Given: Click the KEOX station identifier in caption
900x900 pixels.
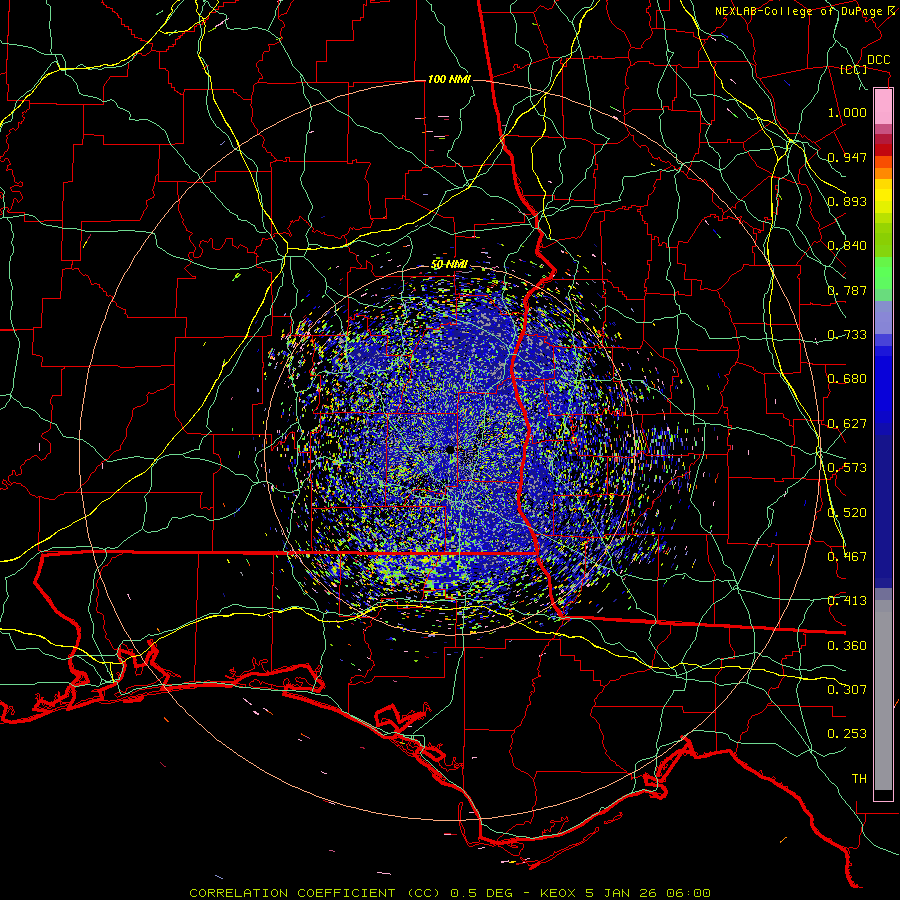Looking at the screenshot, I should [x=560, y=893].
